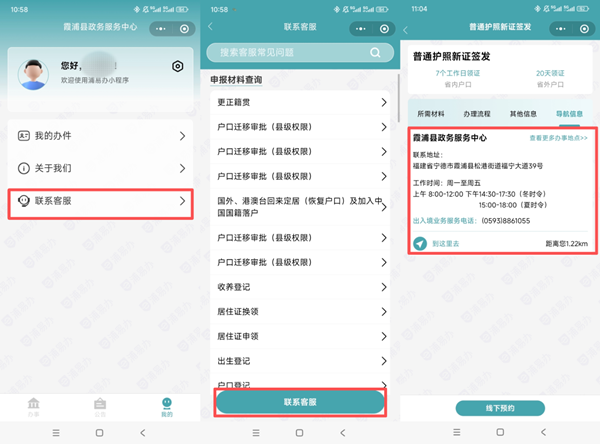This screenshot has height=444, width=600.
Task: Open mini-program more menu in first screen
Action: click(161, 29)
